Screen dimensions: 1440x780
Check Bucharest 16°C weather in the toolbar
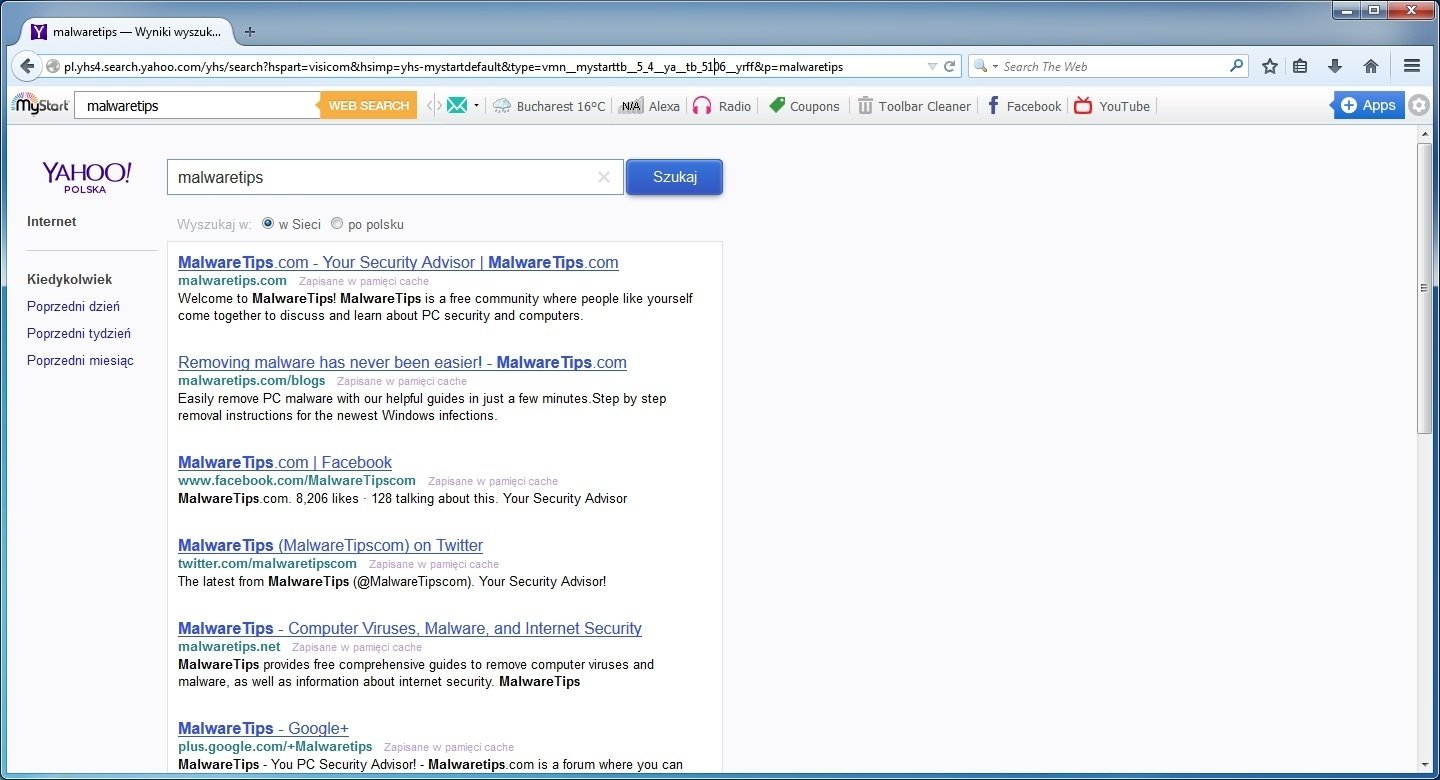click(549, 106)
